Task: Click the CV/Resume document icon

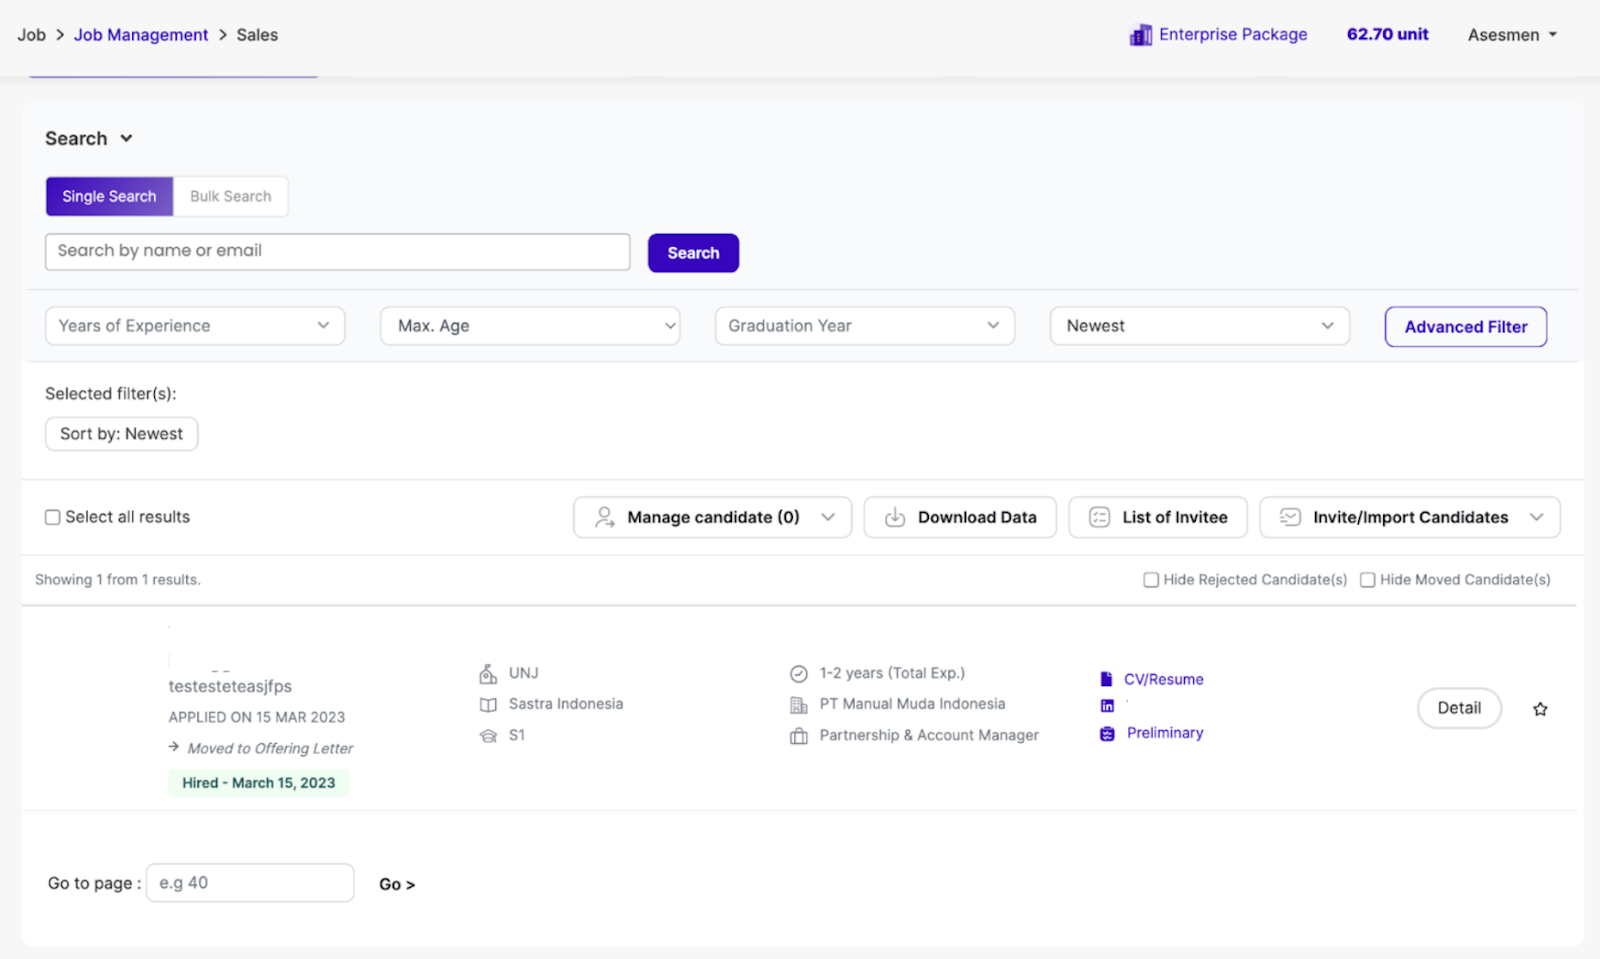Action: (x=1107, y=679)
